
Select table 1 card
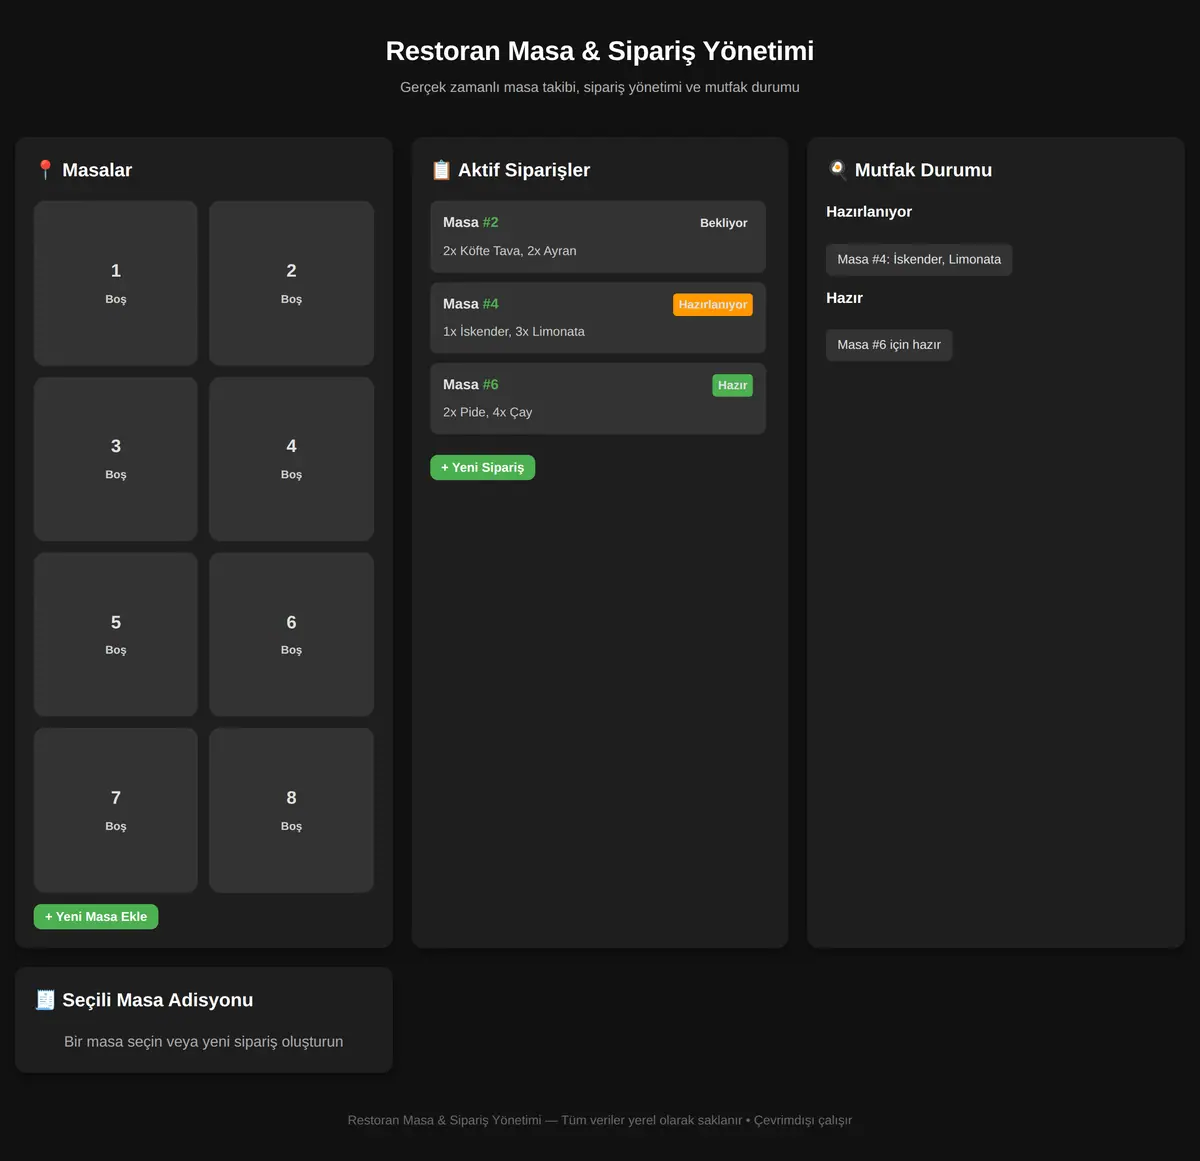coord(116,283)
